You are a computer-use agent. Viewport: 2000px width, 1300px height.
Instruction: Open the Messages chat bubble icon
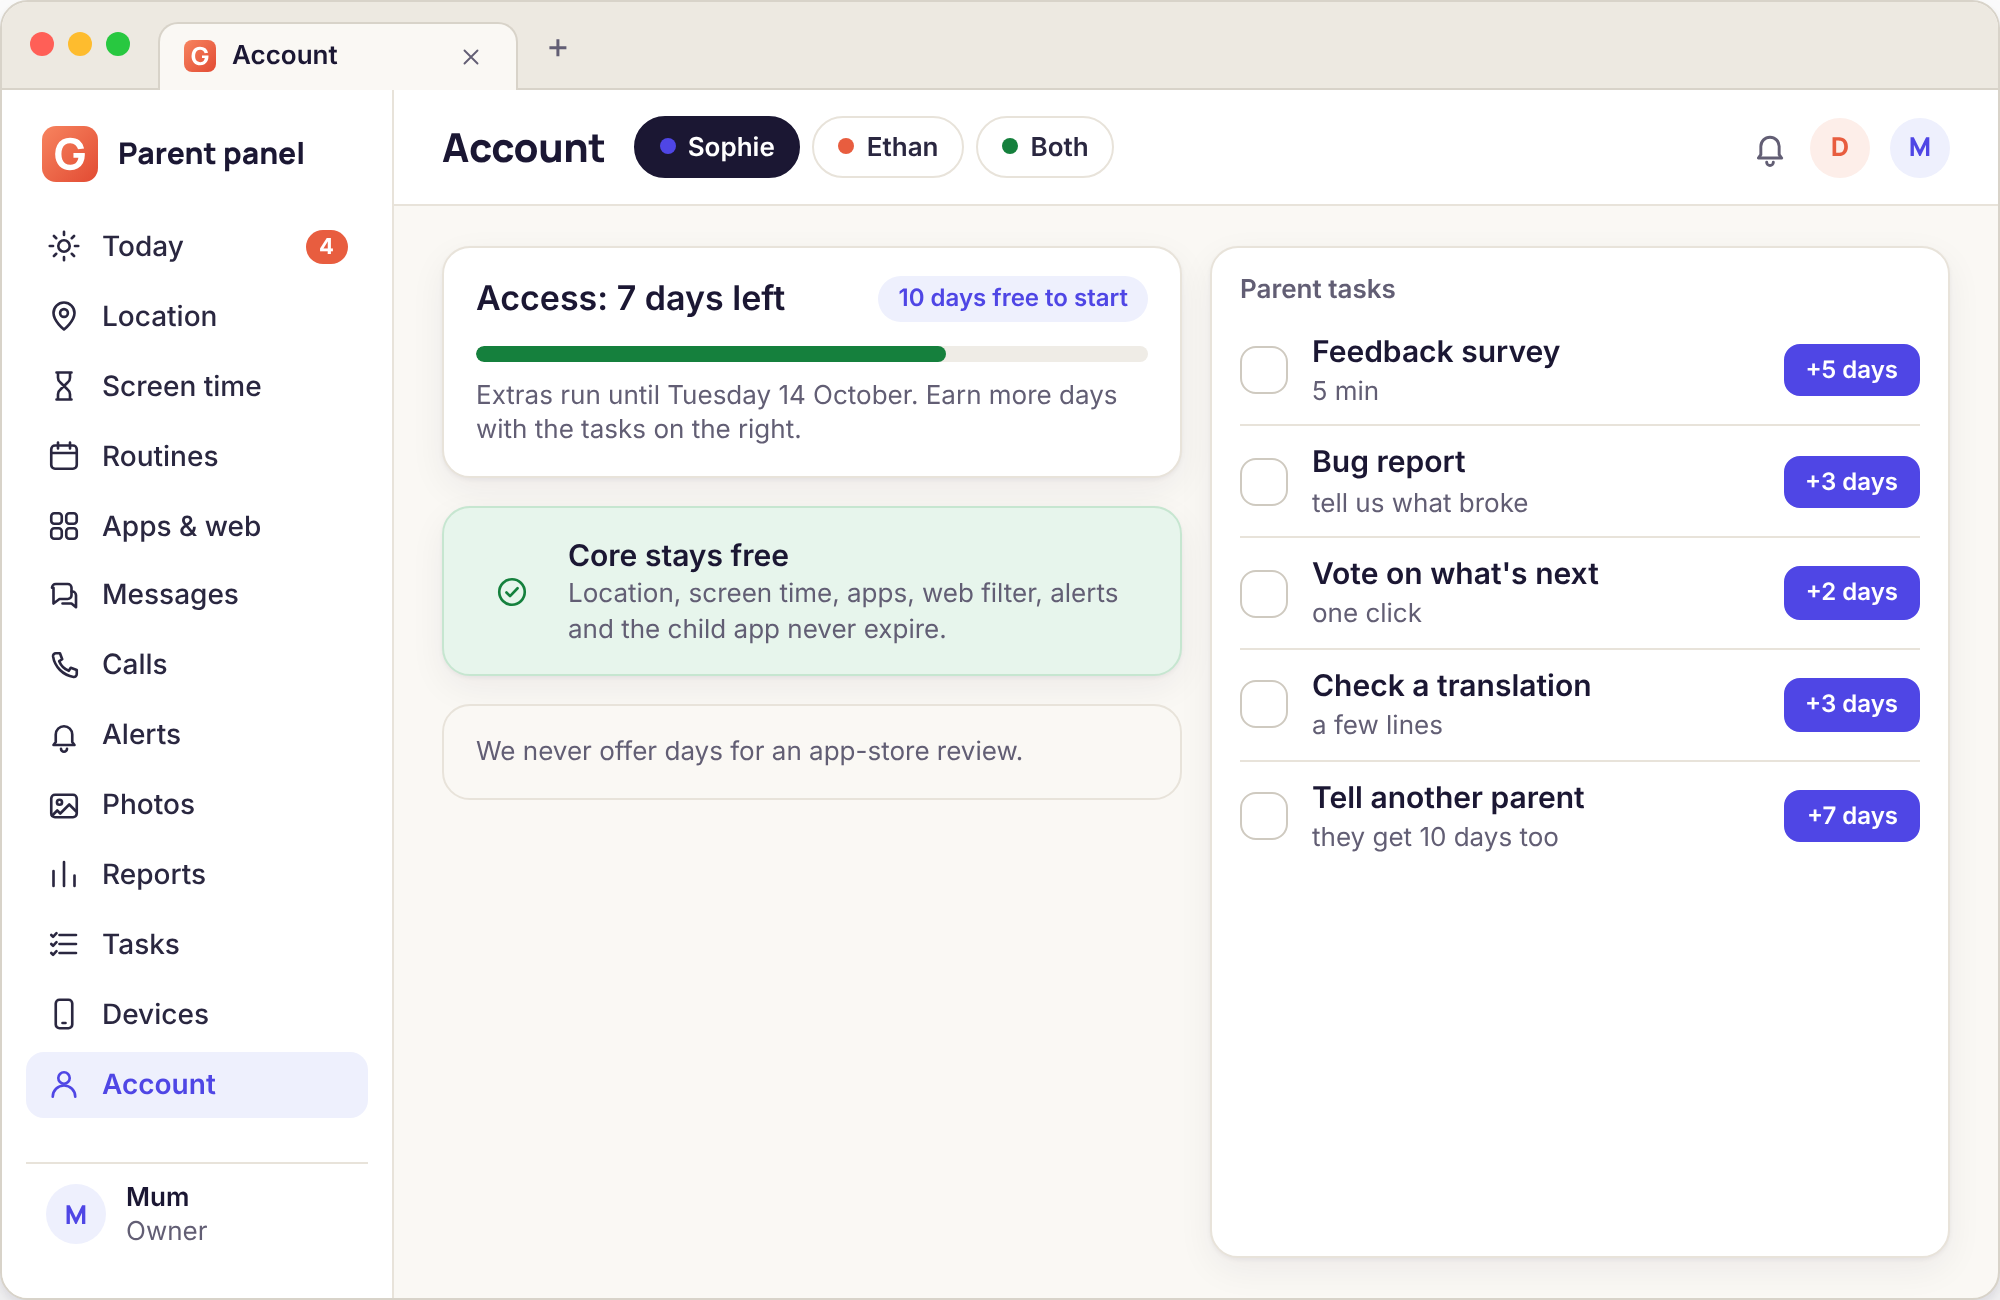pos(64,595)
